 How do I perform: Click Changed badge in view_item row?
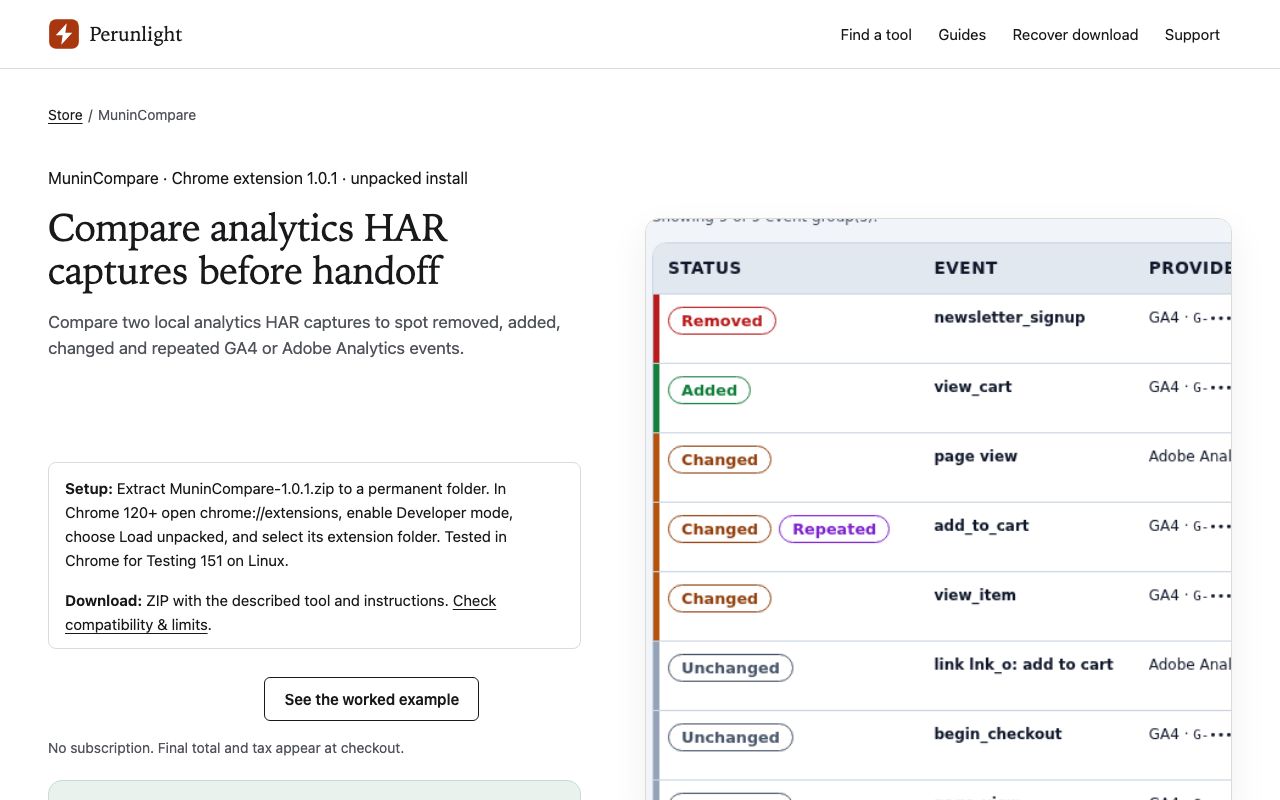tap(719, 599)
